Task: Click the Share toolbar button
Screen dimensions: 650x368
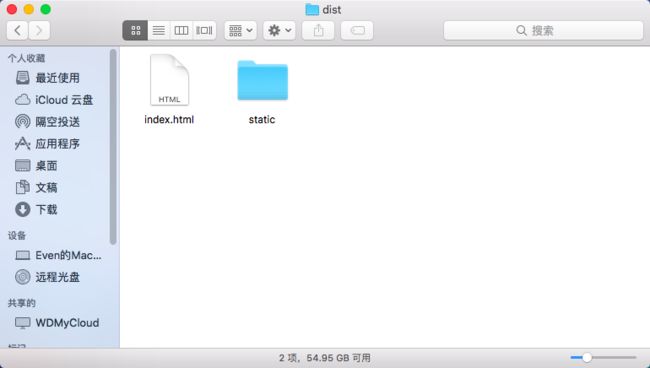Action: pos(318,30)
